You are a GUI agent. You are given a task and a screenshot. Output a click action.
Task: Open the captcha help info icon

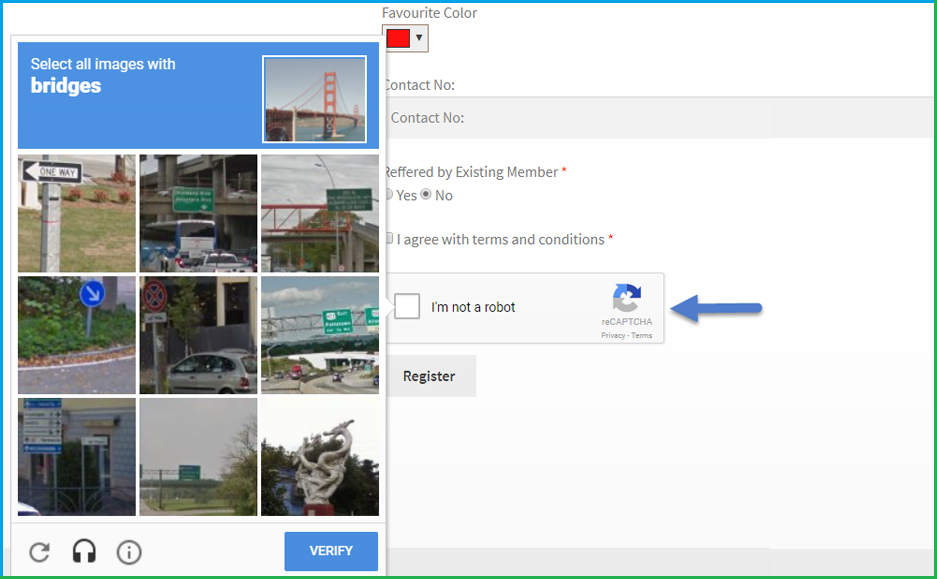pyautogui.click(x=128, y=552)
